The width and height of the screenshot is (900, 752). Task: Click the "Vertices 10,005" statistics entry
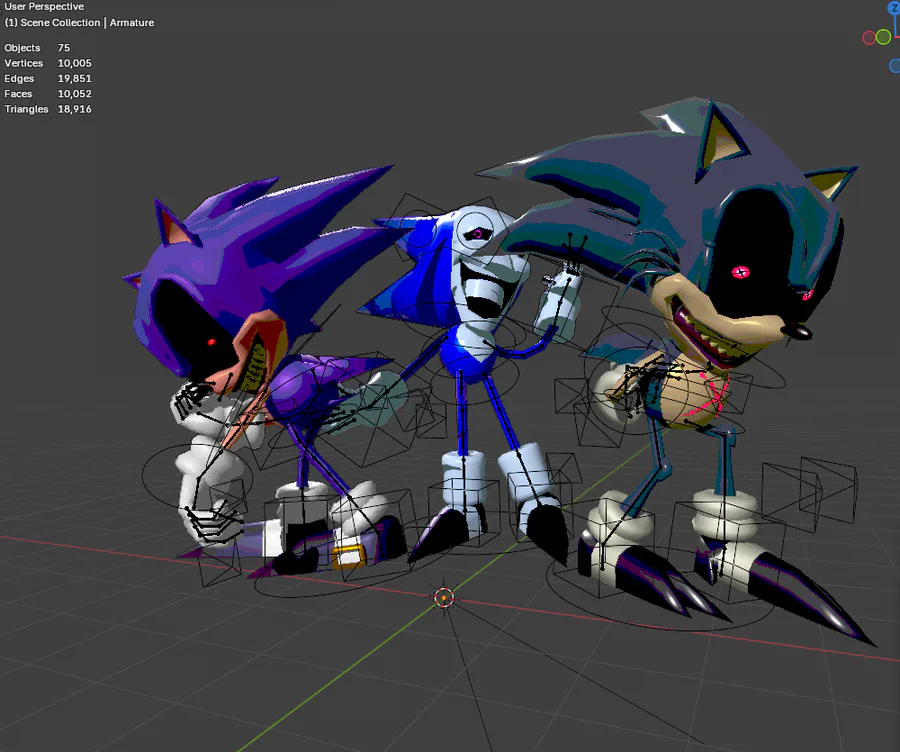(48, 63)
